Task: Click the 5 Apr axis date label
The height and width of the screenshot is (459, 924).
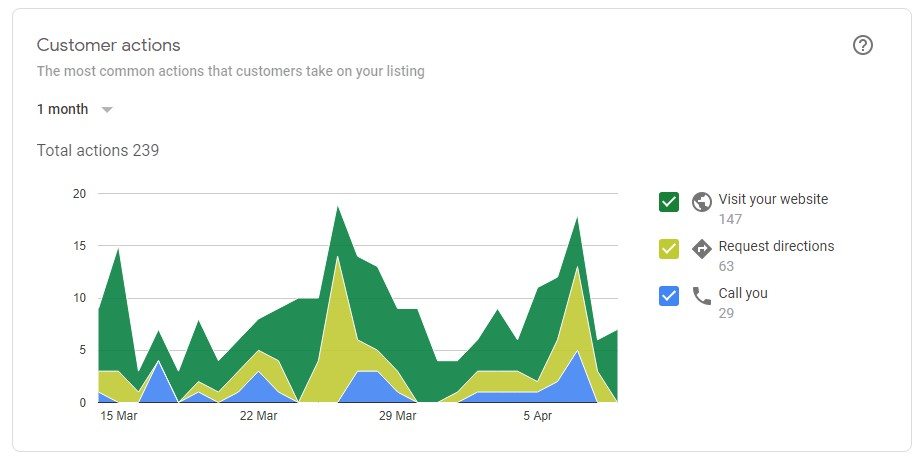Action: click(x=540, y=415)
